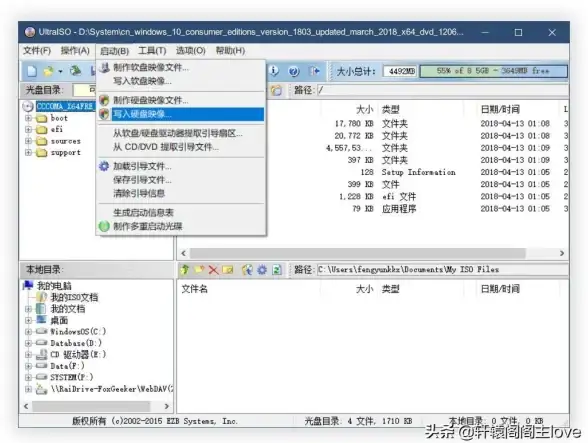Image resolution: width=588 pixels, height=443 pixels.
Task: Select 从软盘/硬盘驱动器提取引导扇区...
Action: tap(181, 133)
